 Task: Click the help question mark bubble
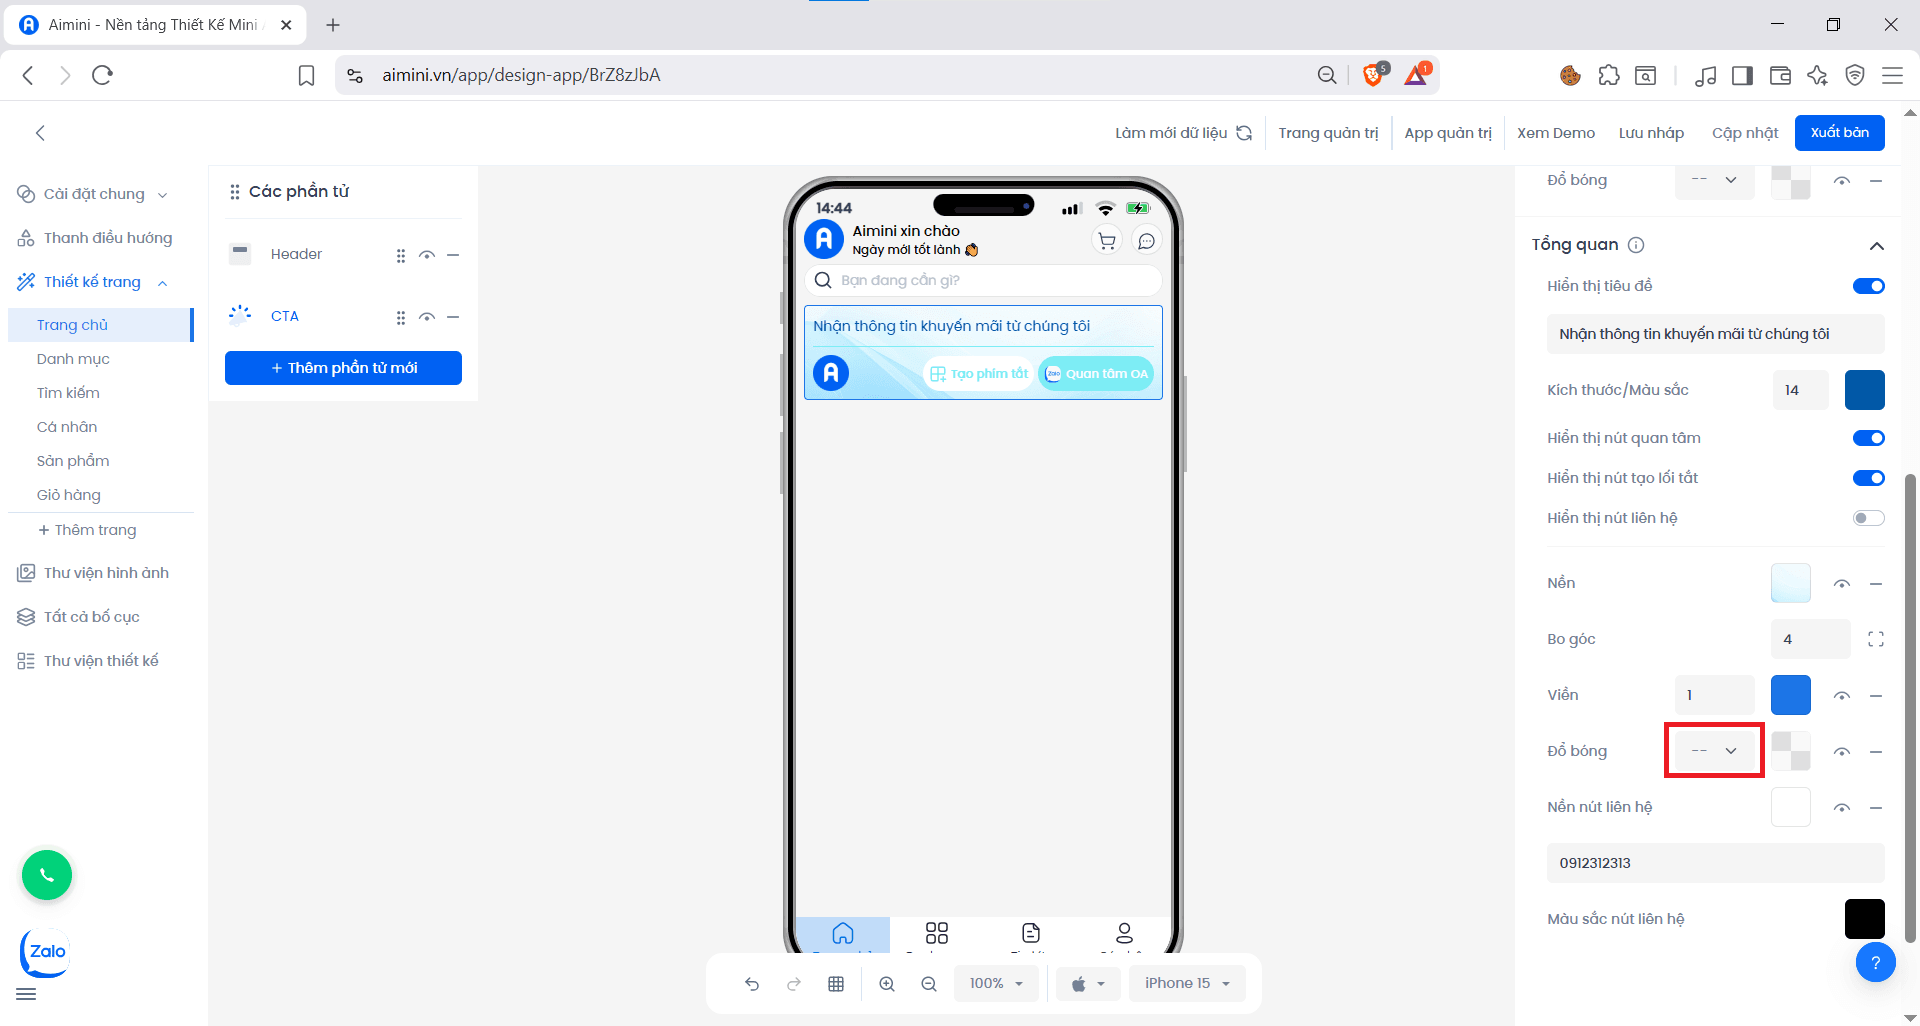tap(1876, 962)
